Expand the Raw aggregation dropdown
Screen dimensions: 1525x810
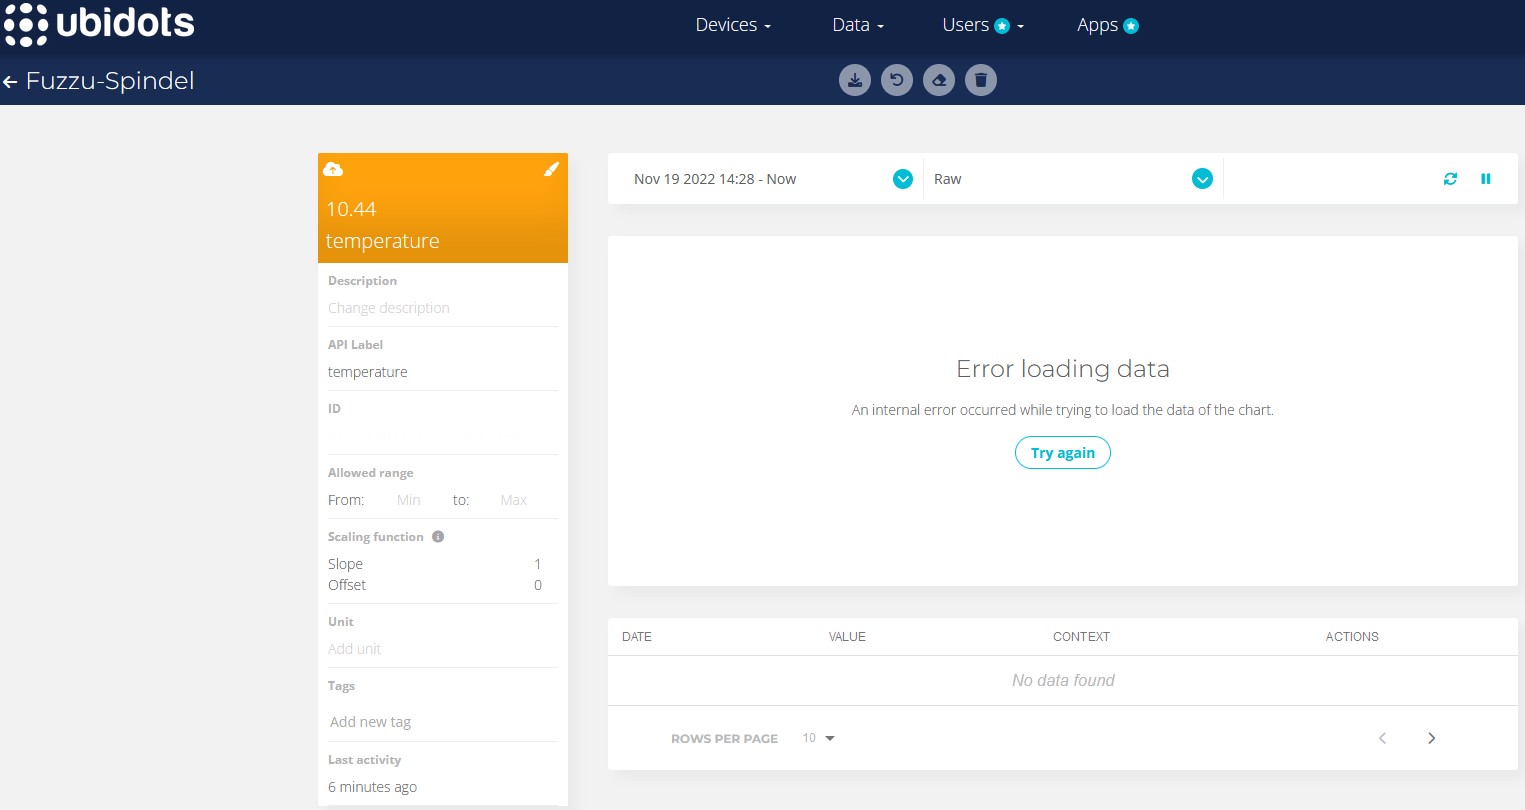point(1202,179)
